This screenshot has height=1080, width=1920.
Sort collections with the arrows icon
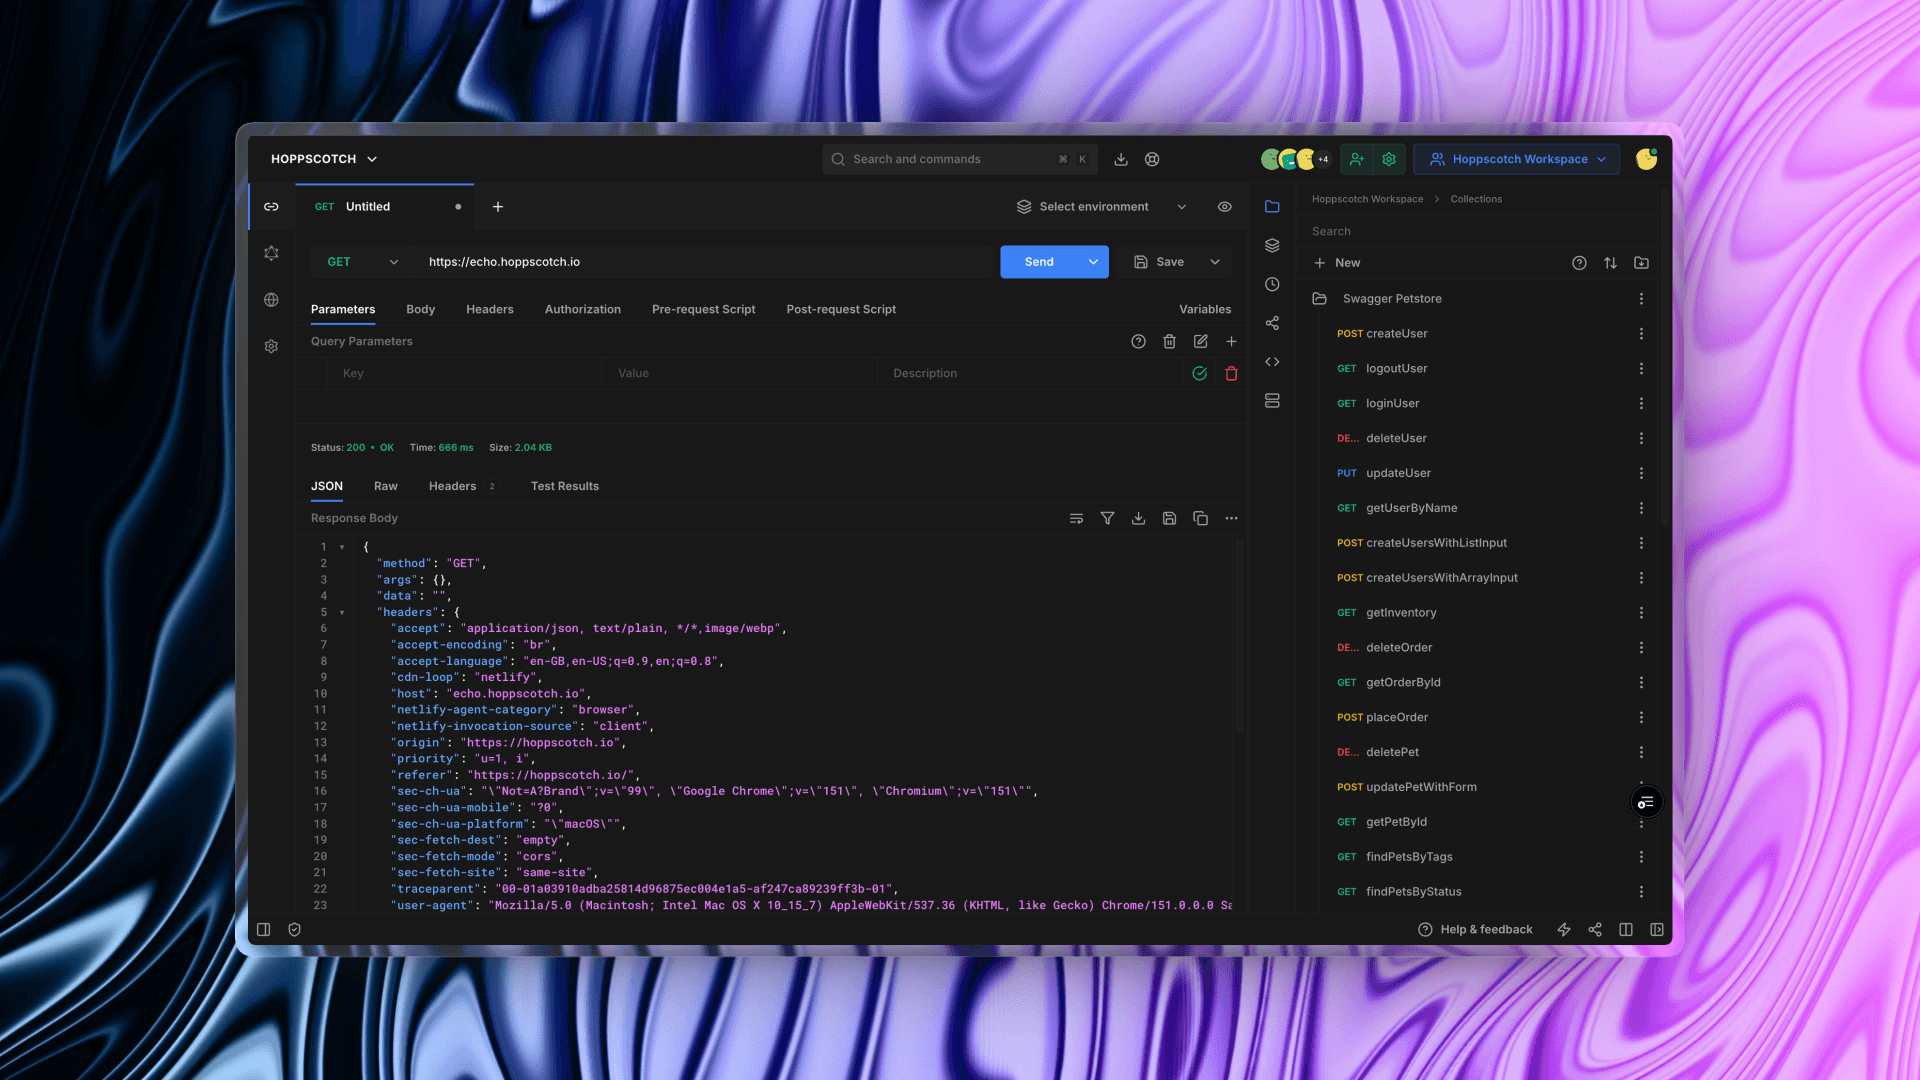(1610, 263)
